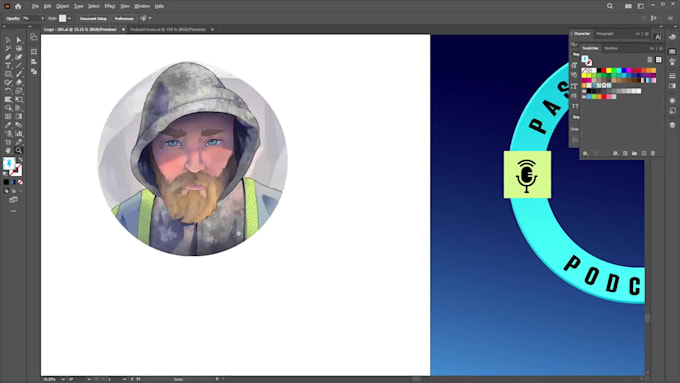Select the Scale tool
This screenshot has height=383, width=680.
pos(19,91)
